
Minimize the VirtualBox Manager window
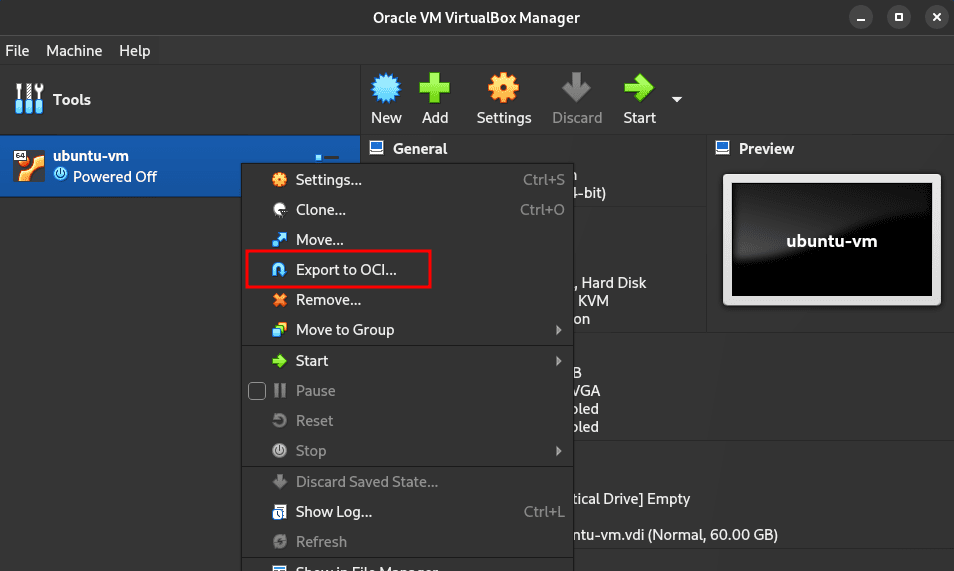pos(860,17)
